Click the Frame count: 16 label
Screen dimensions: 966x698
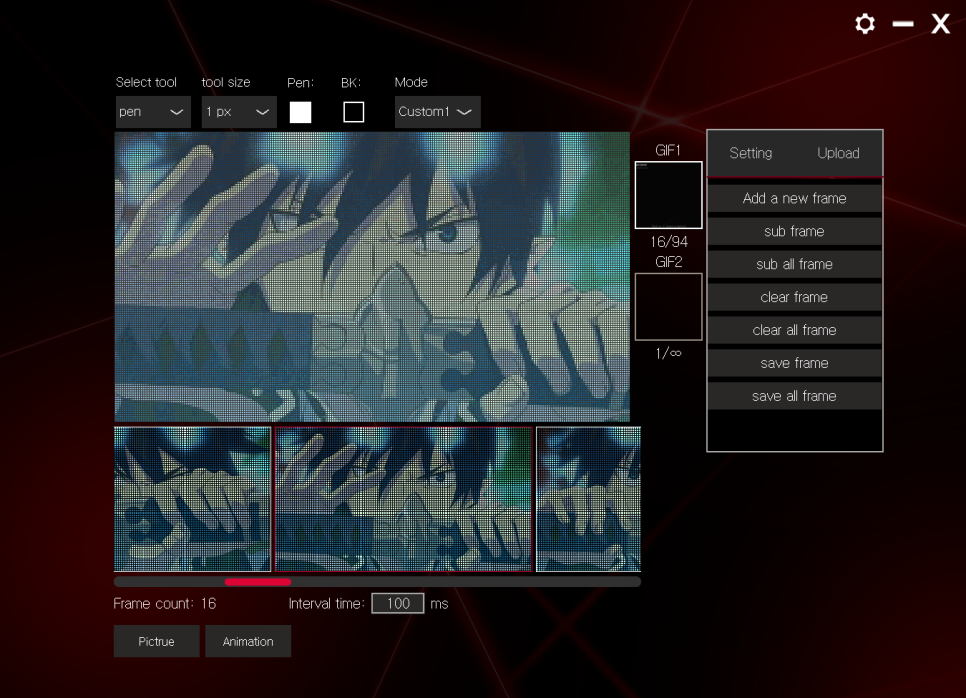(x=164, y=604)
